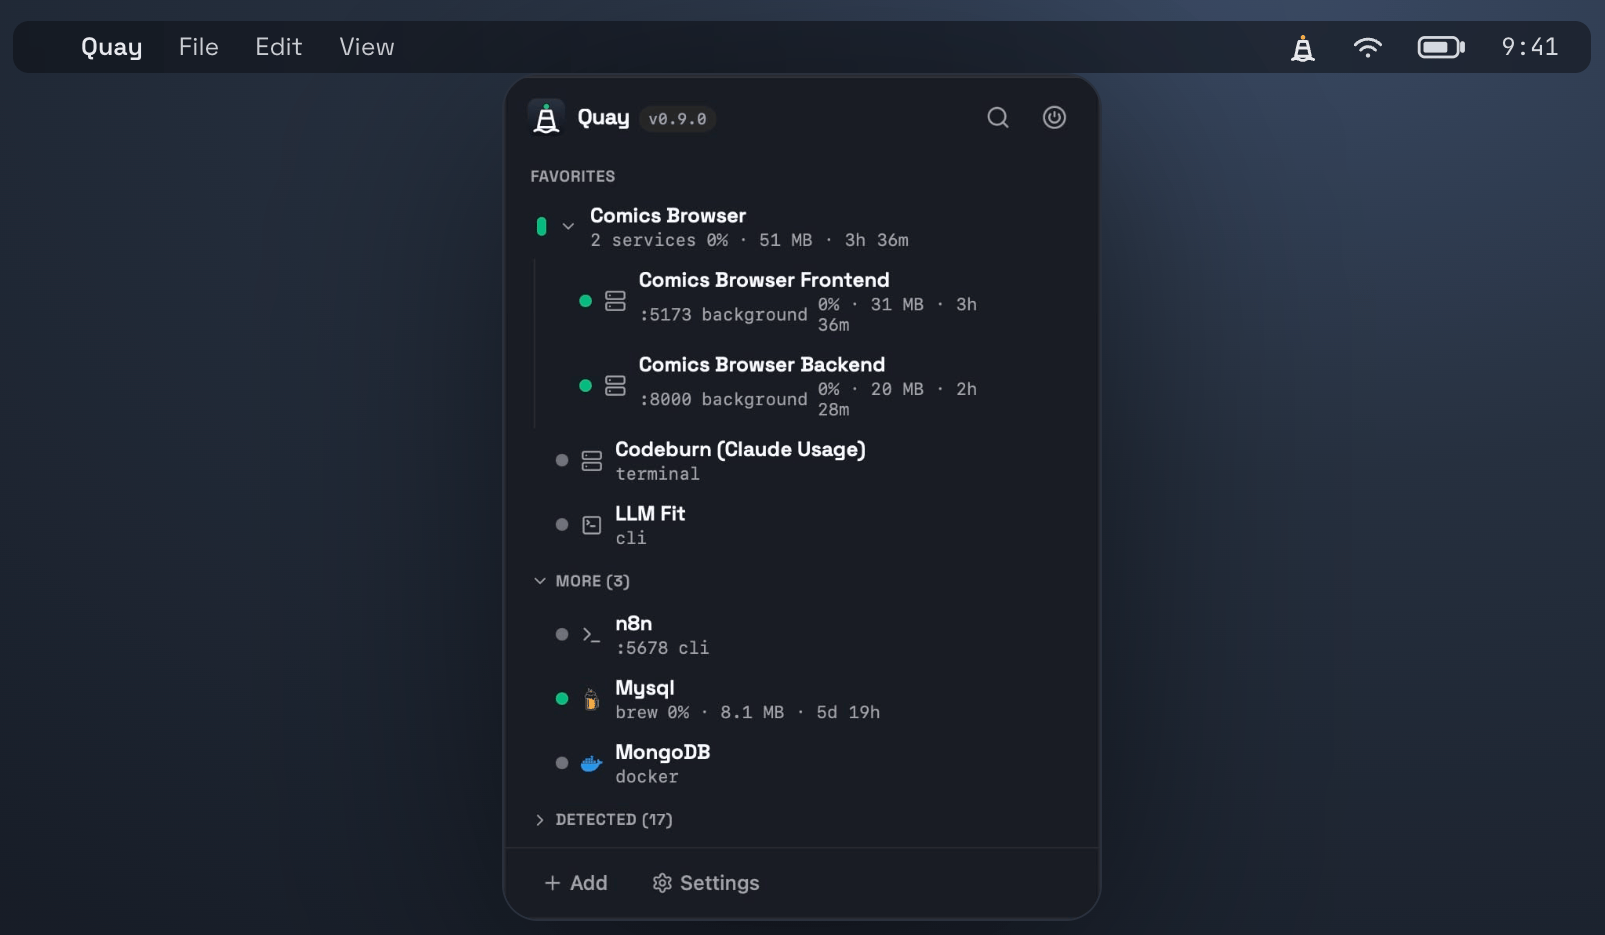Click the Wi-Fi icon in menu bar
This screenshot has height=935, width=1605.
click(1367, 47)
